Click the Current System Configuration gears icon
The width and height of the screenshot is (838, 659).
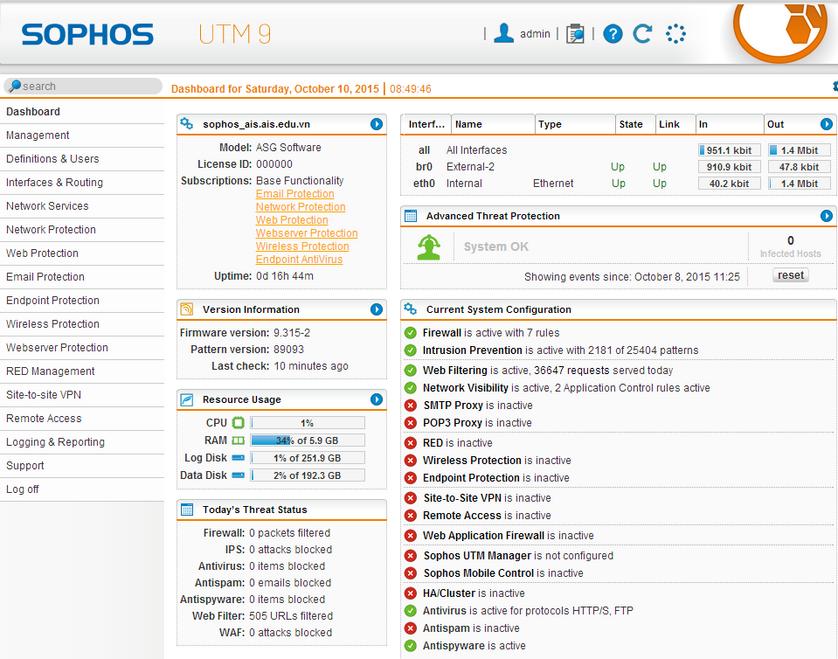click(x=410, y=309)
